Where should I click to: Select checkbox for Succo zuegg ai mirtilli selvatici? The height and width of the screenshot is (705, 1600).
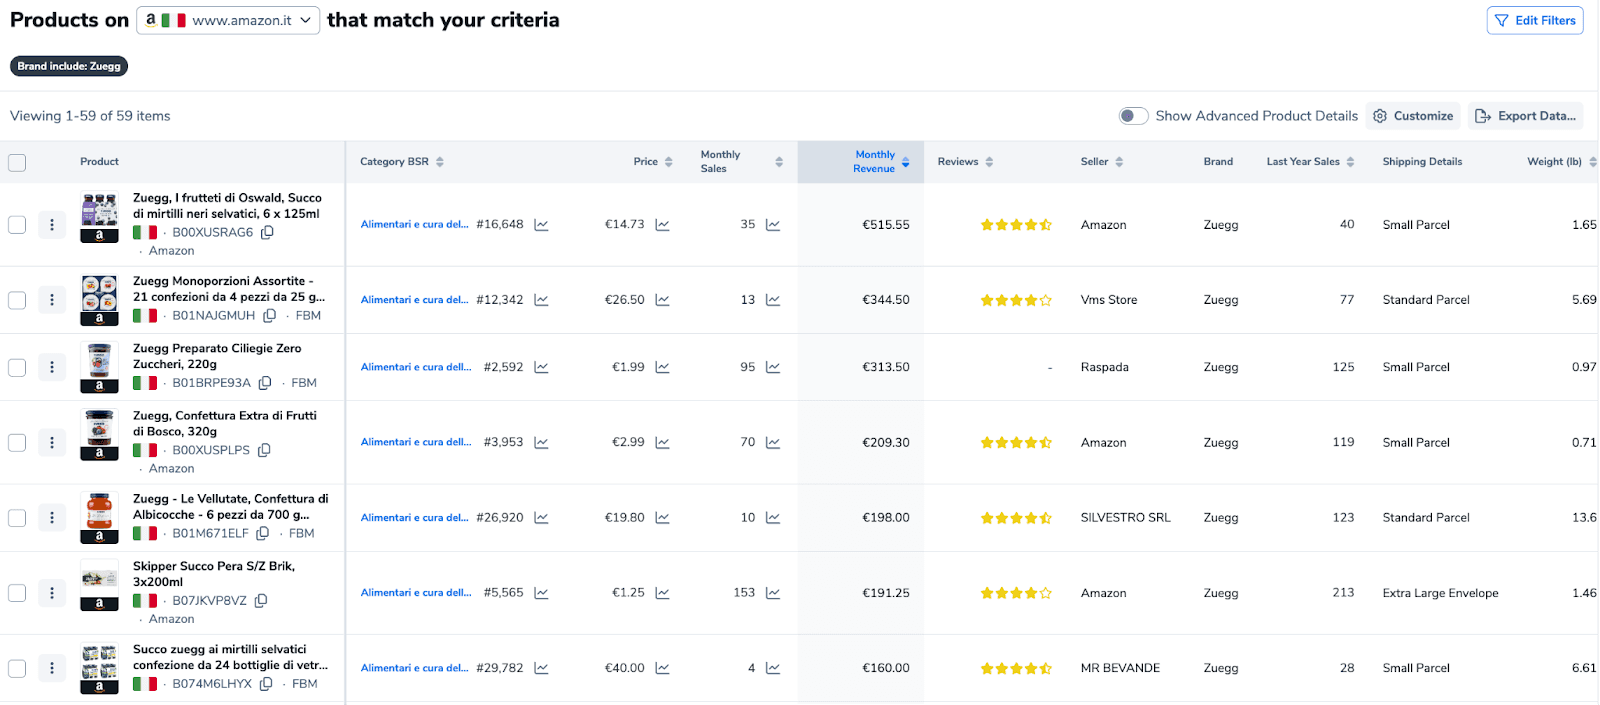click(x=17, y=668)
